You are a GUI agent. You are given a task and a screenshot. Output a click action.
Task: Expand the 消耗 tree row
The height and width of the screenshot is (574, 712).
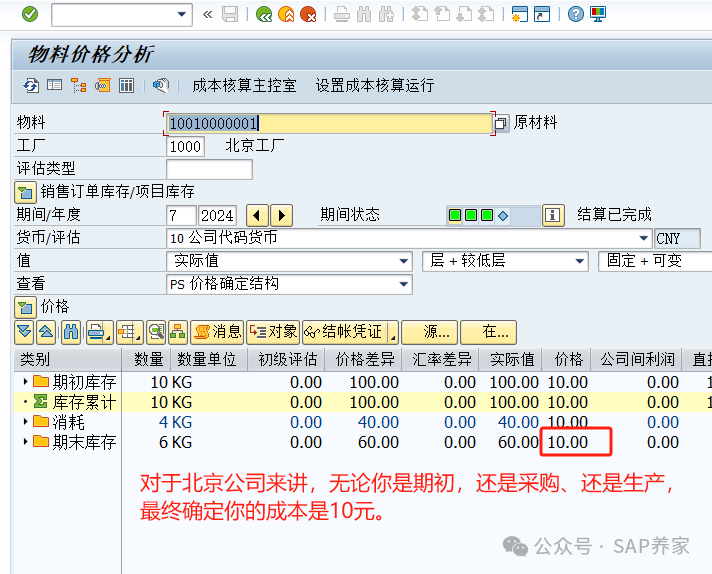tap(25, 422)
